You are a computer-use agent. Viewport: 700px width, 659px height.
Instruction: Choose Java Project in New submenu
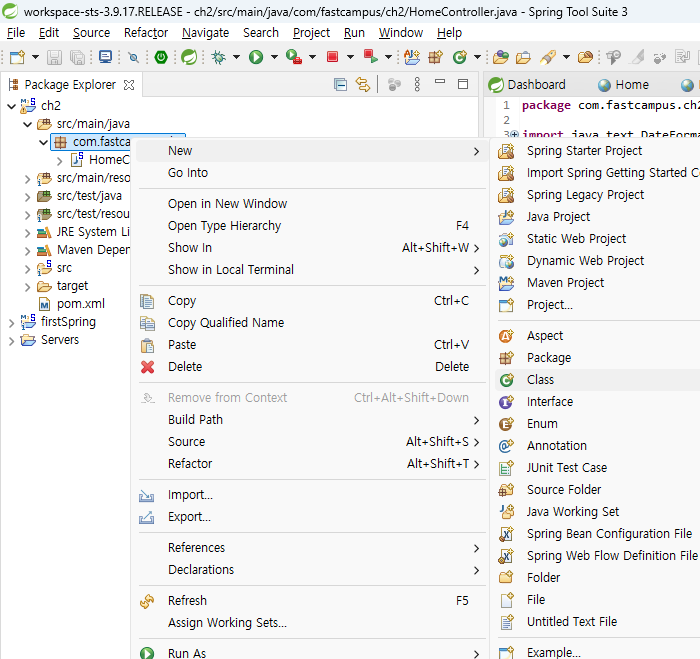tap(558, 217)
